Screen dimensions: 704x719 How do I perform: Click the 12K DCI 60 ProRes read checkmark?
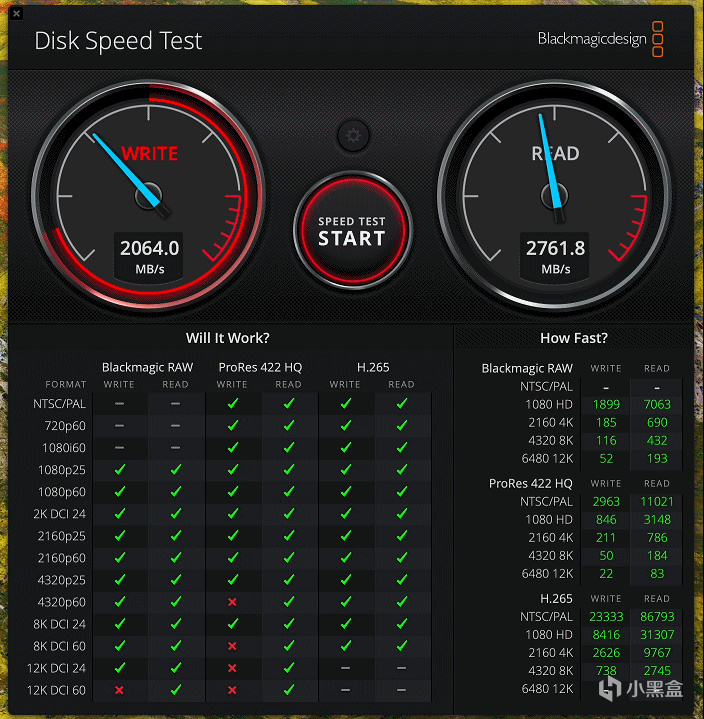[289, 689]
